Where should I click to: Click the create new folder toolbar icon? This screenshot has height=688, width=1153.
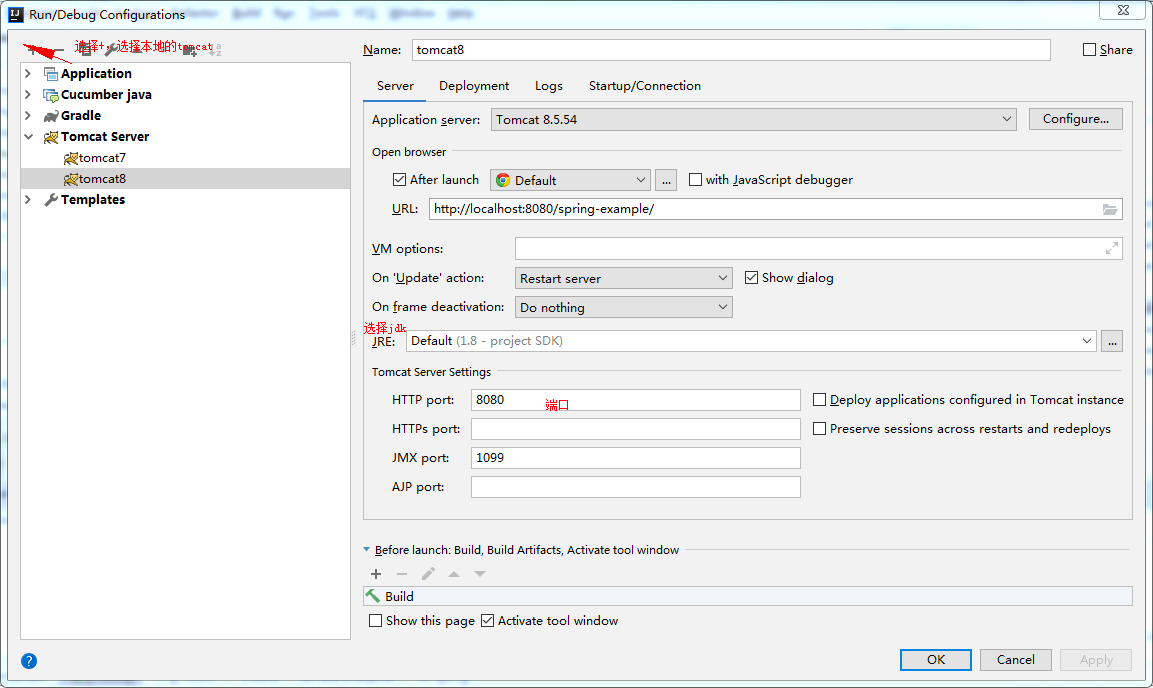click(x=190, y=50)
